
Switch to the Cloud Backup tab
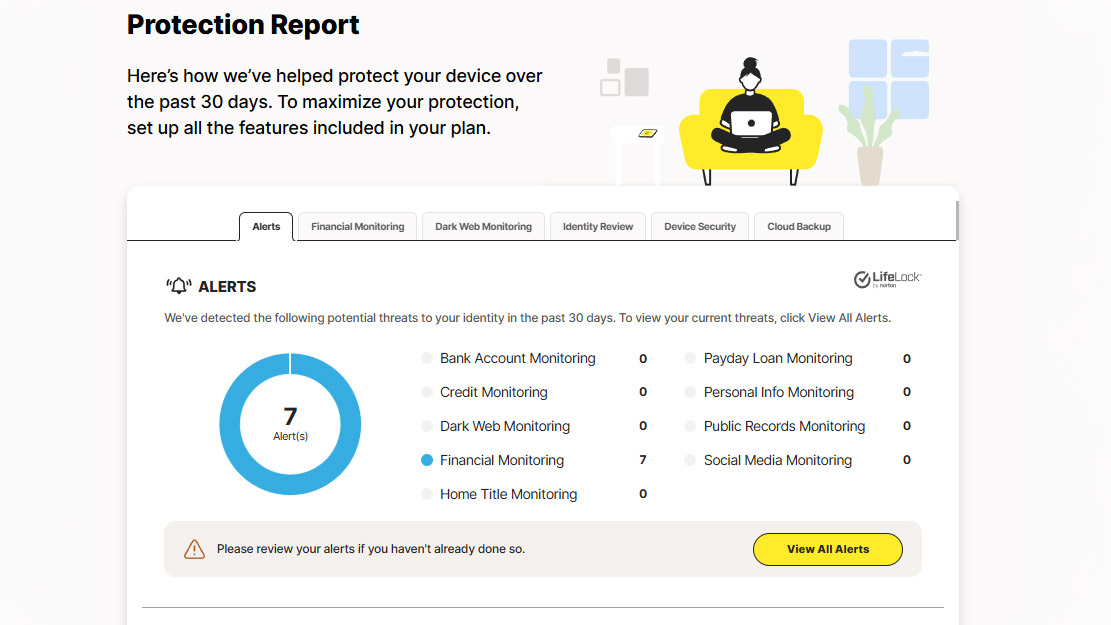799,227
